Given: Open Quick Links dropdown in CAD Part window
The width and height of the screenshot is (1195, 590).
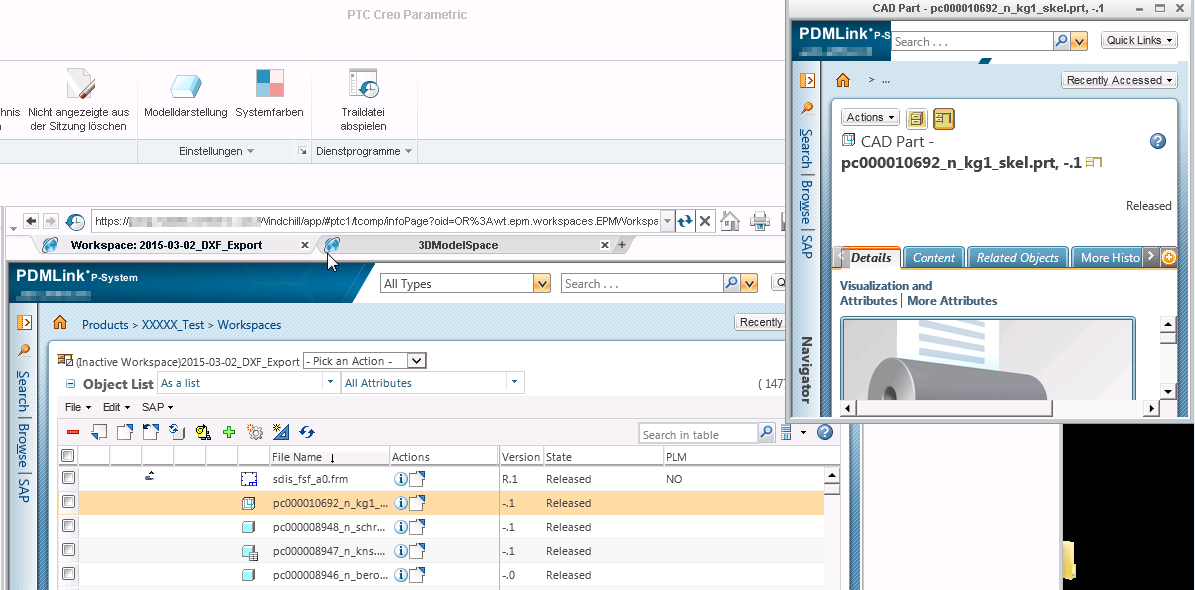Looking at the screenshot, I should click(x=1139, y=40).
